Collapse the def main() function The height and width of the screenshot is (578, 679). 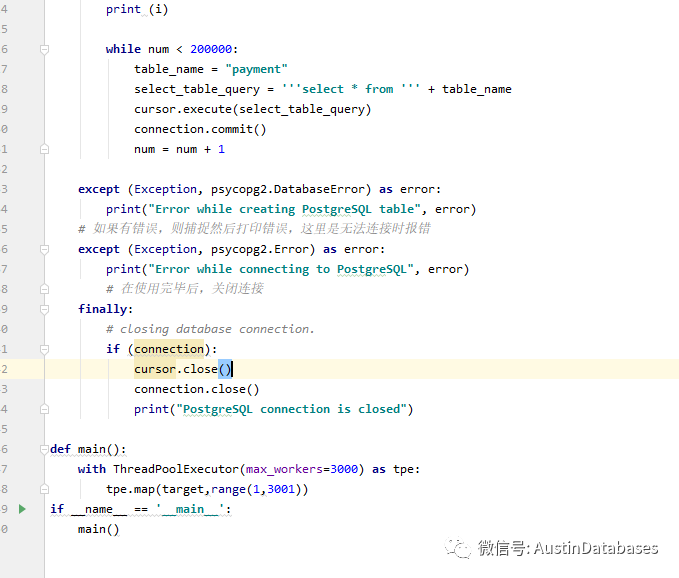44,449
